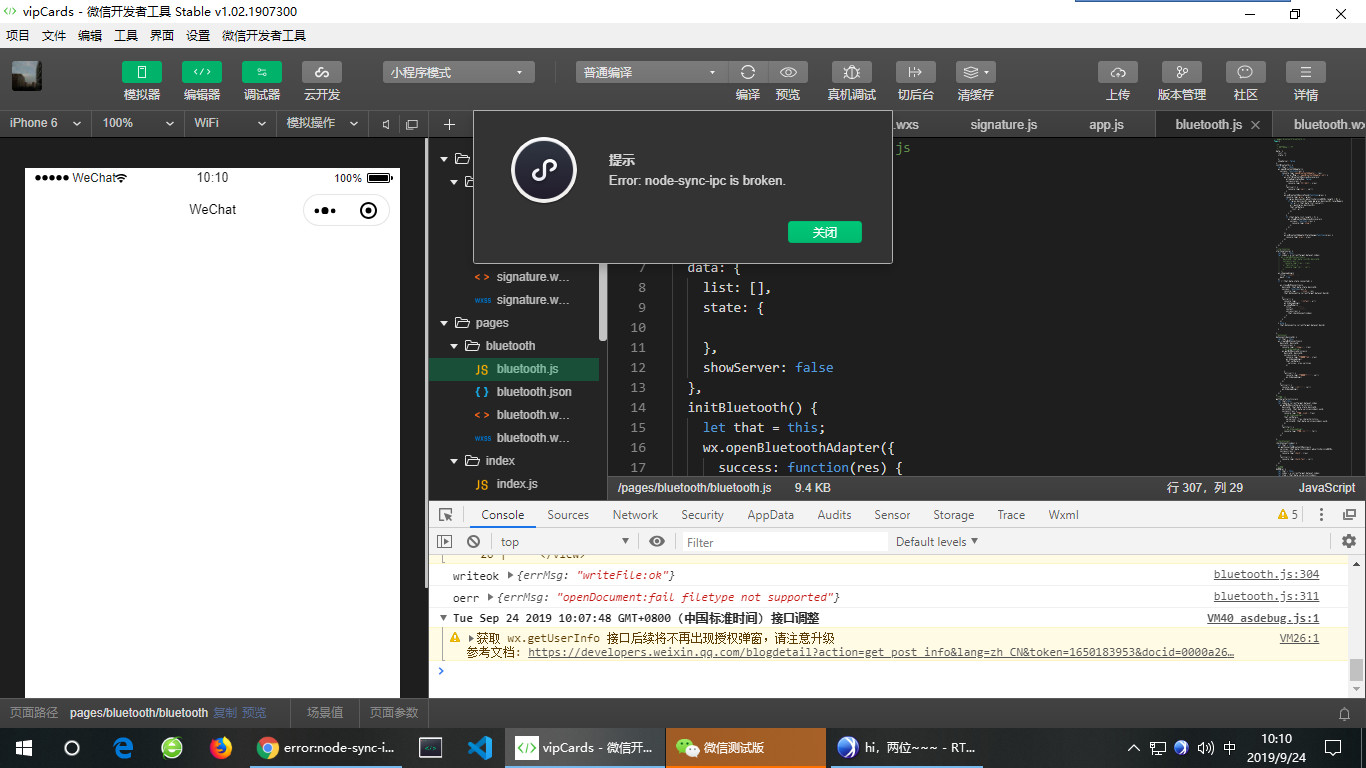The height and width of the screenshot is (768, 1366).
Task: Open the 文件 menu
Action: 54,35
